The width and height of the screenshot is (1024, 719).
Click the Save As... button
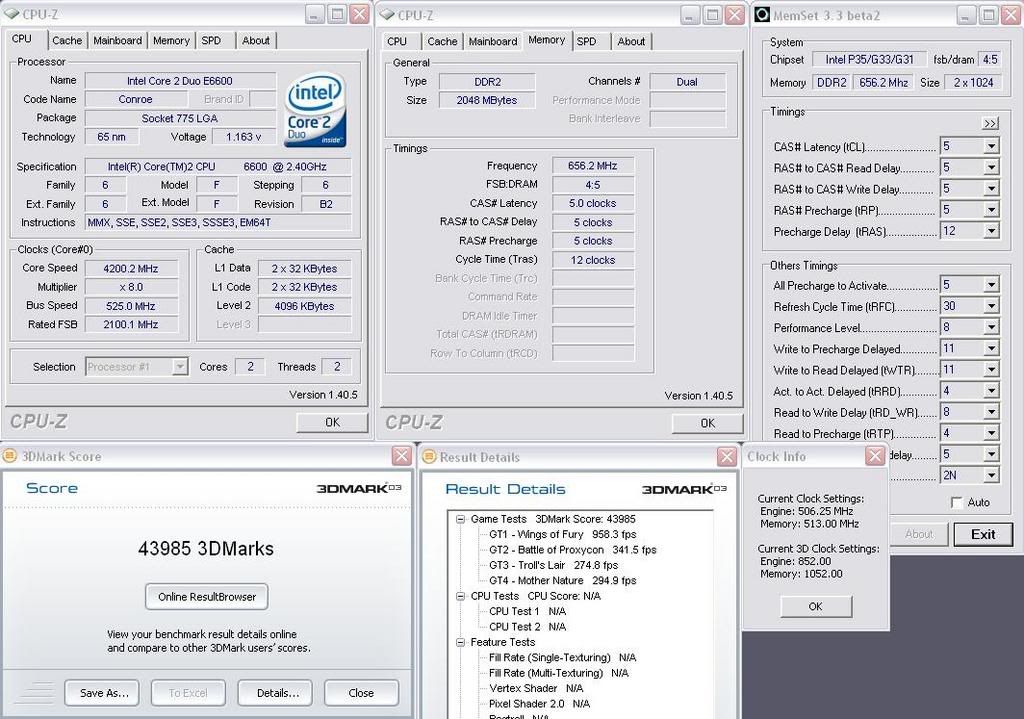click(x=104, y=693)
